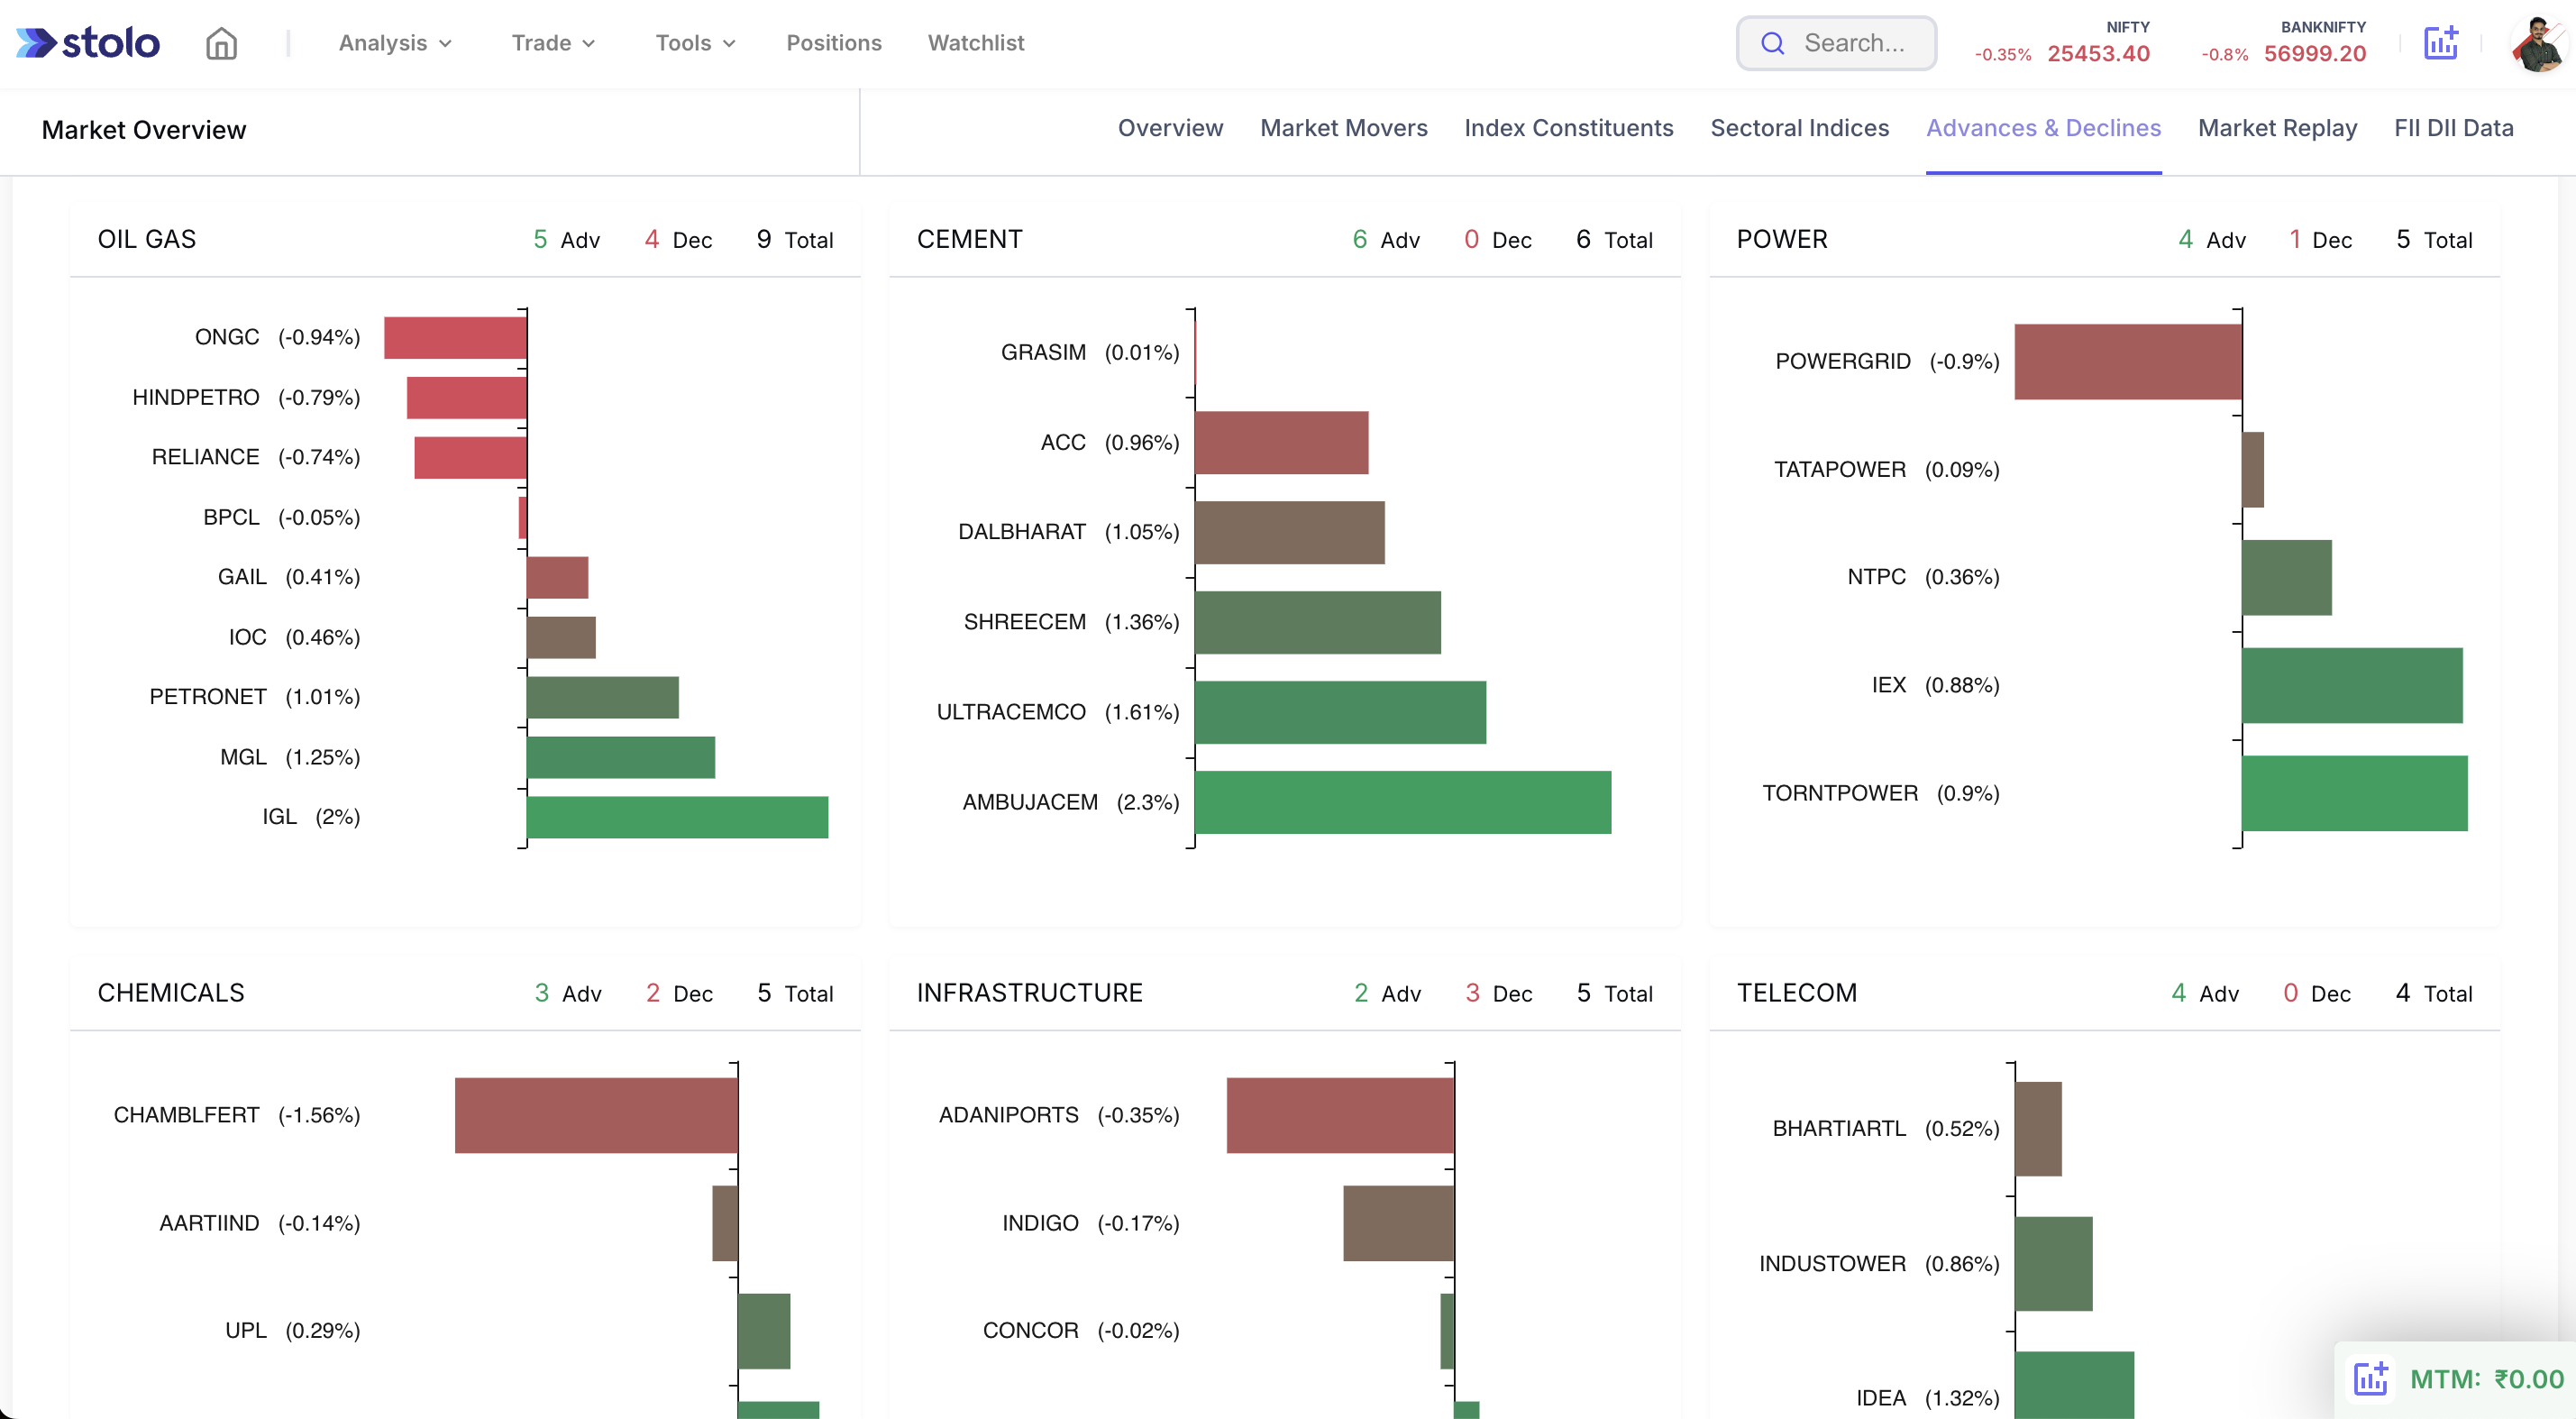Click the CEMENT sector title

[969, 239]
